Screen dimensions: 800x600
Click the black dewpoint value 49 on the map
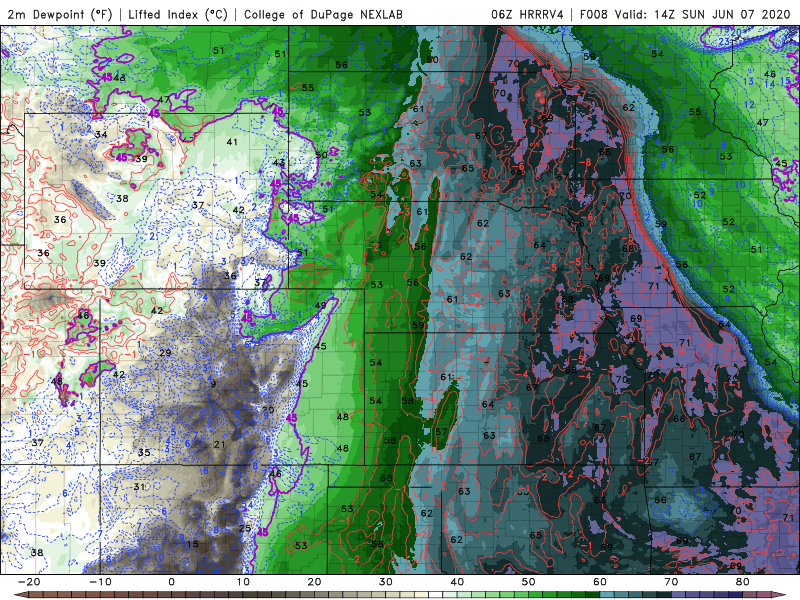[x=320, y=305]
